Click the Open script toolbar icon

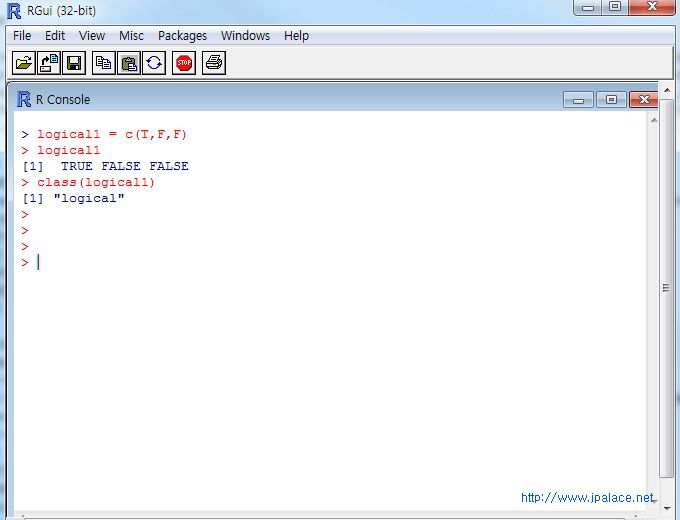[x=23, y=63]
